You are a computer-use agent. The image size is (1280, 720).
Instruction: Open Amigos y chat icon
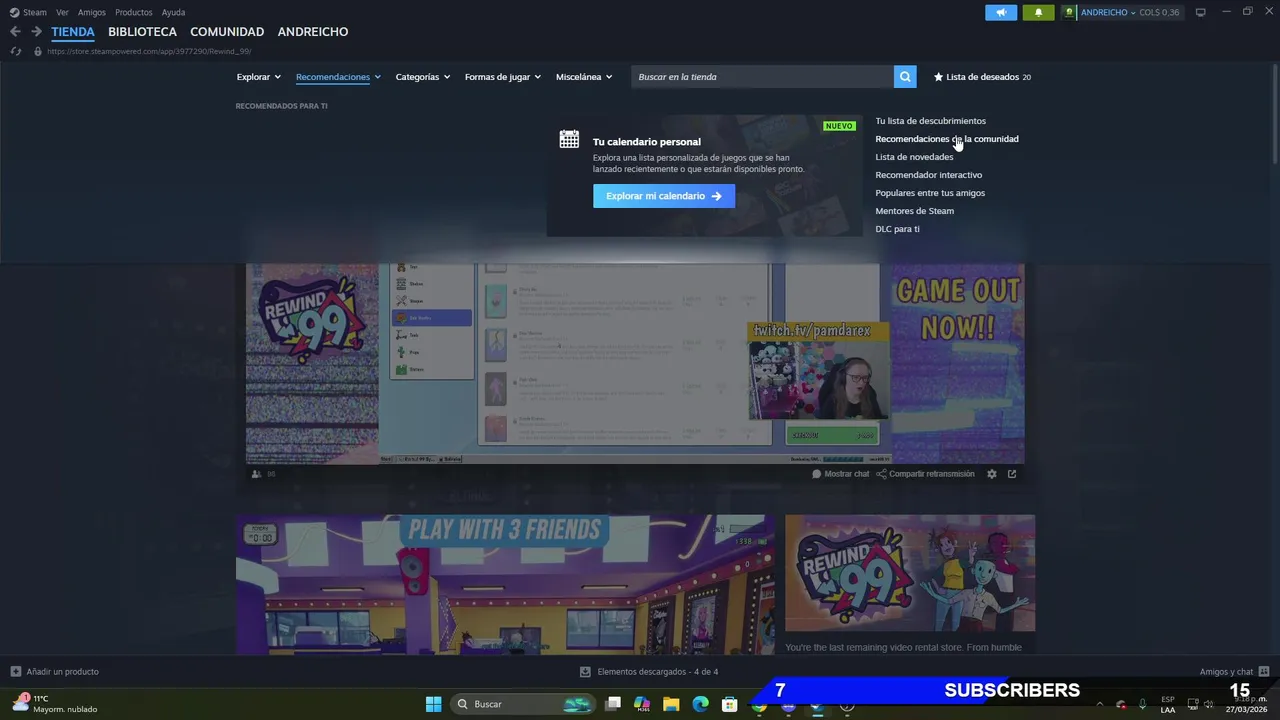[x=1264, y=672]
